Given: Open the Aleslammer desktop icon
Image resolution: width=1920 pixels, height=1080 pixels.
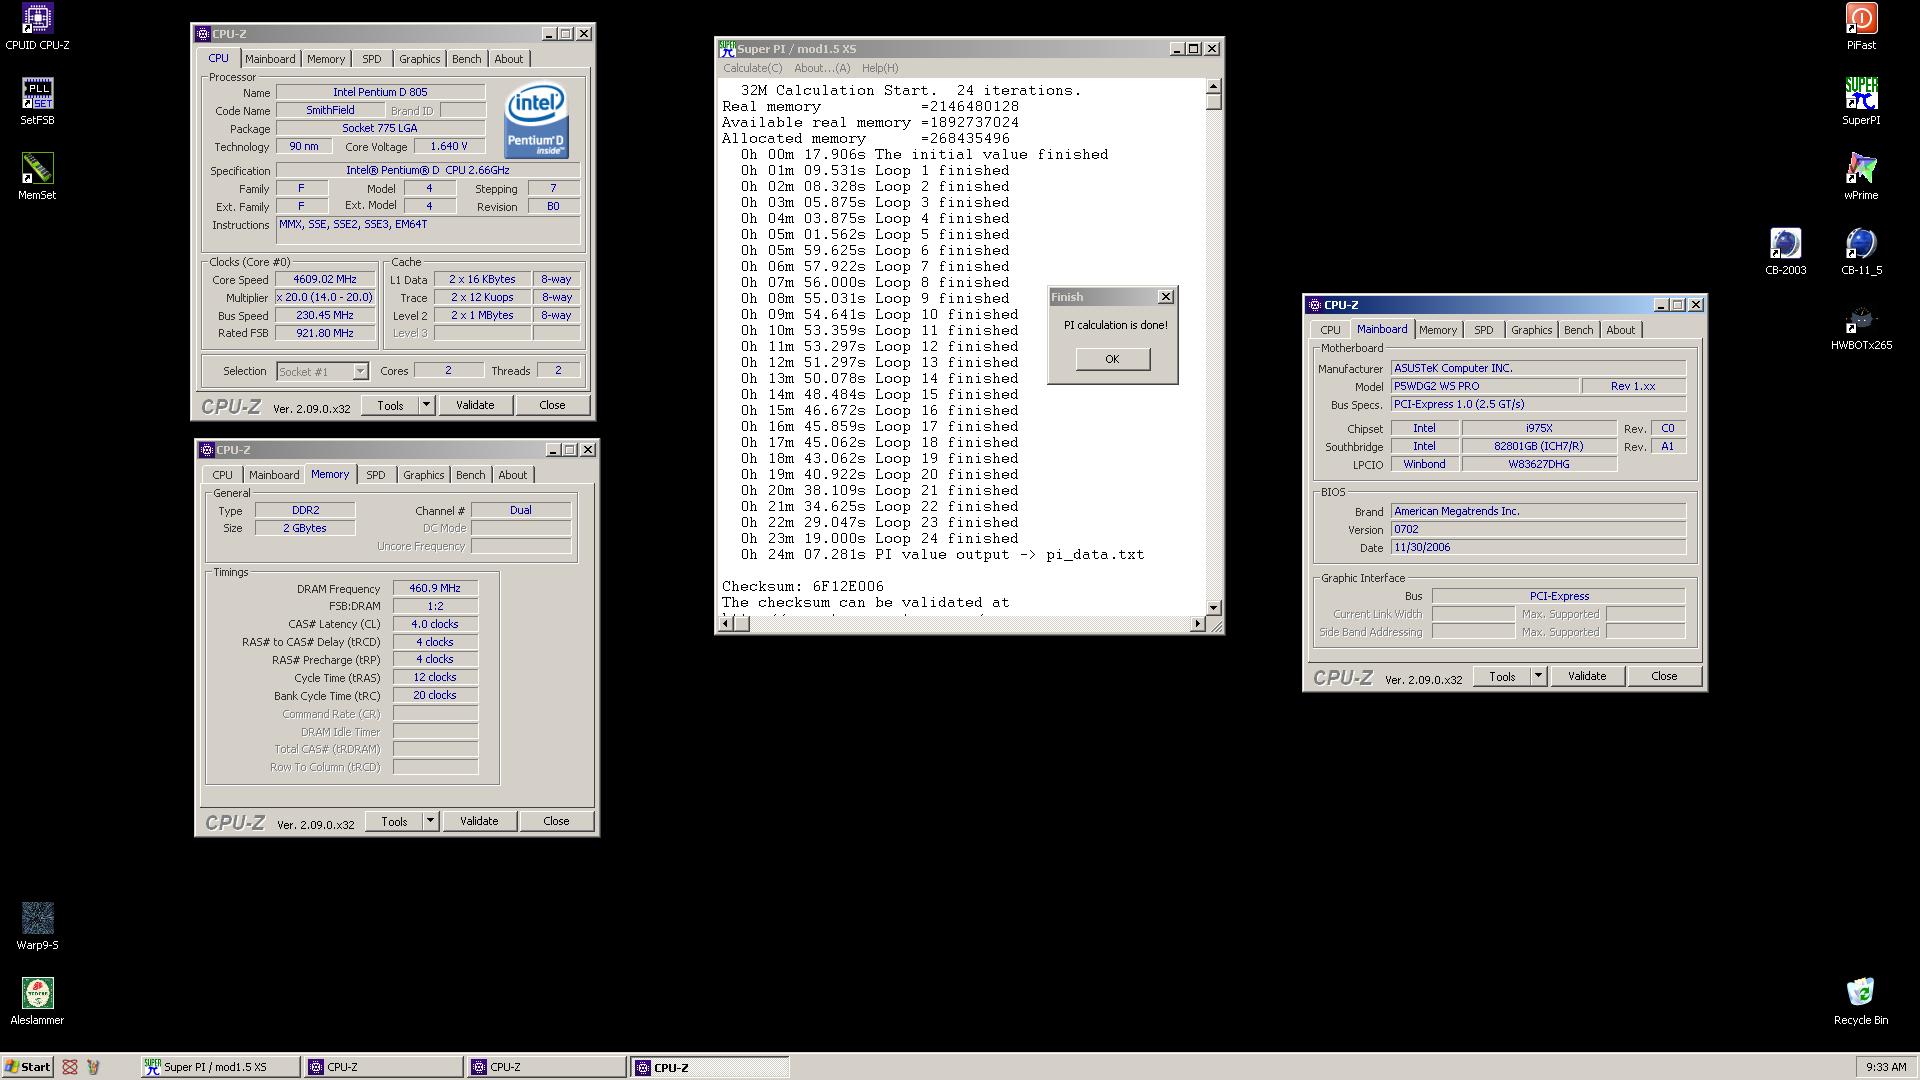Looking at the screenshot, I should pos(37,1002).
